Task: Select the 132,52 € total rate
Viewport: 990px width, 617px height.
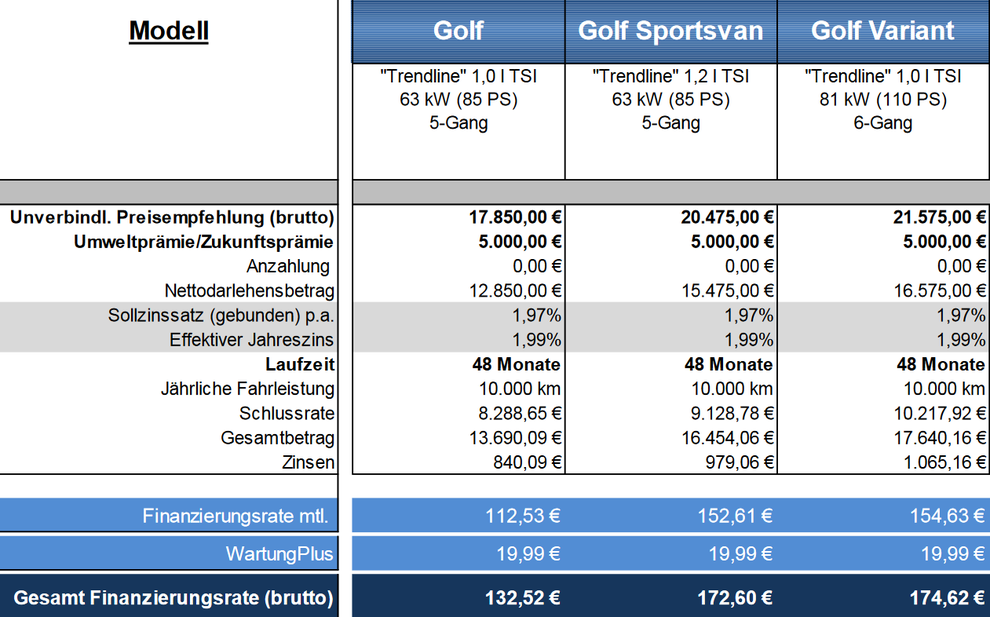Action: tap(523, 597)
